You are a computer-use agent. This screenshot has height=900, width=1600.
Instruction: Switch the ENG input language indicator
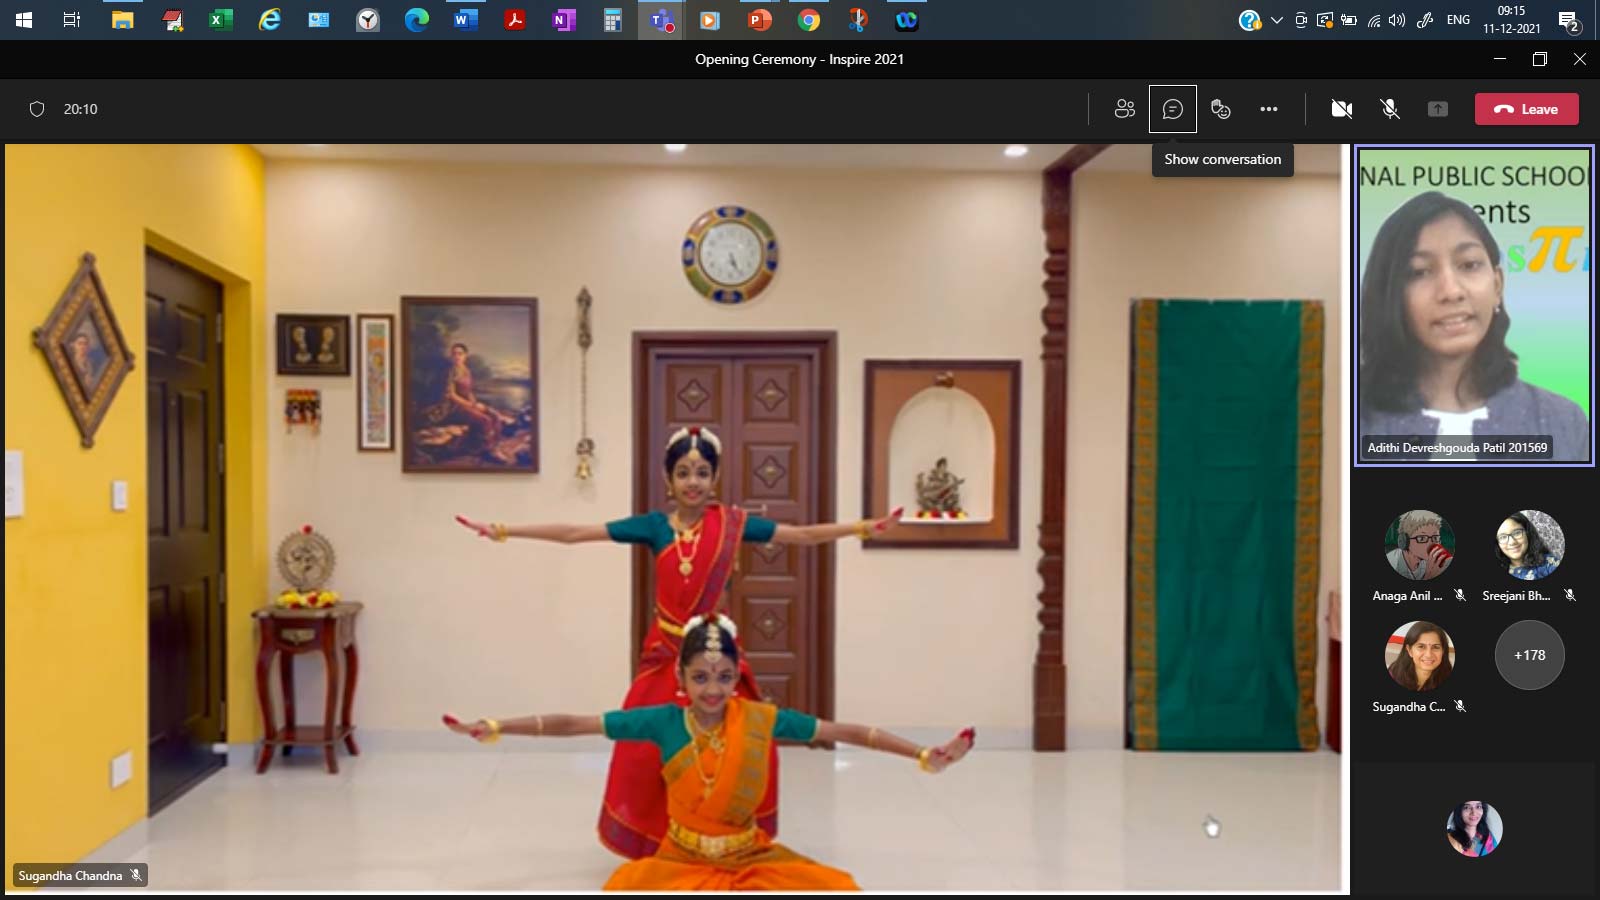tap(1458, 20)
